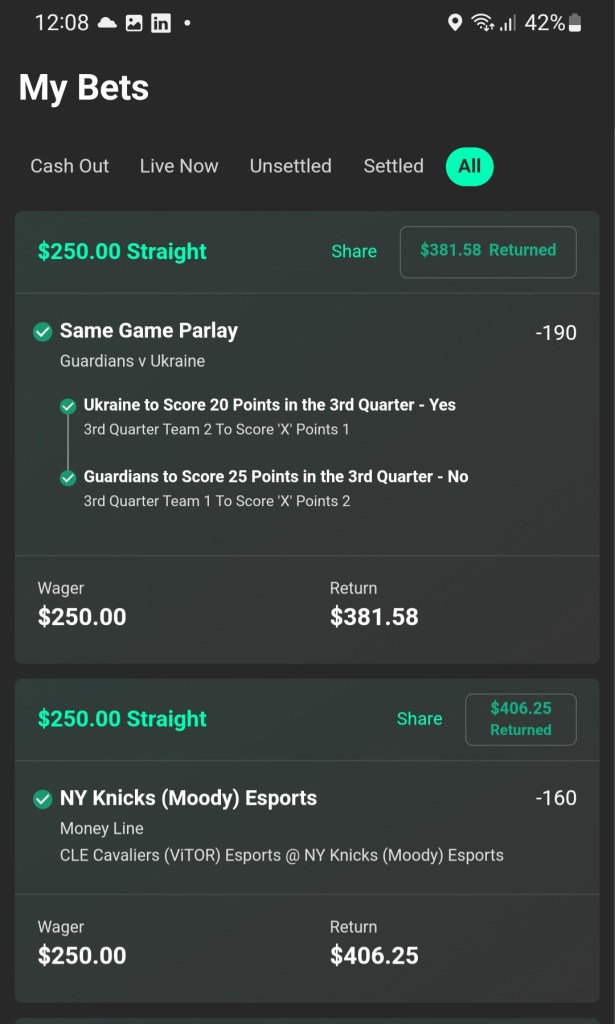Tap the cloud notification icon
The width and height of the screenshot is (615, 1024).
click(x=107, y=23)
